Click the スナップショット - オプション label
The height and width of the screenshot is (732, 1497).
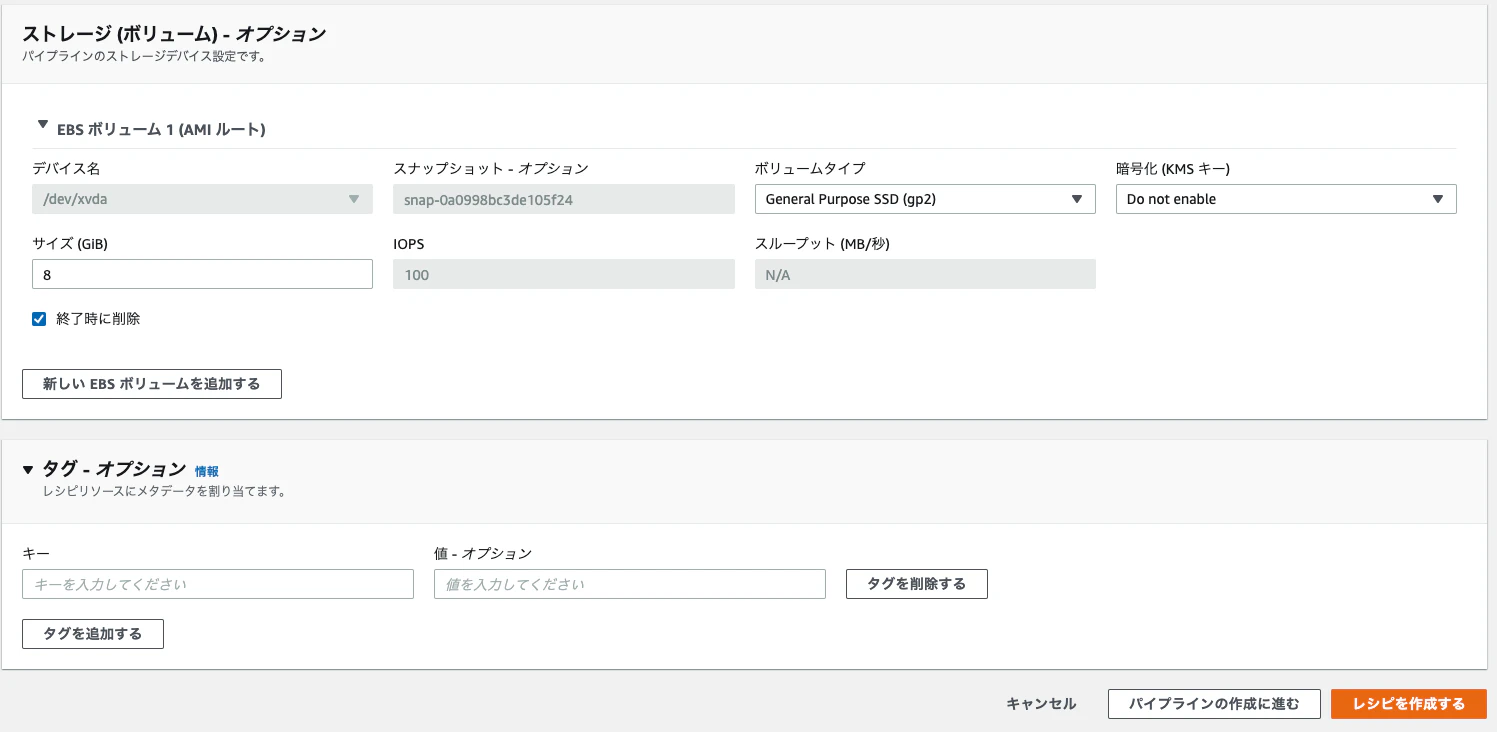(491, 169)
